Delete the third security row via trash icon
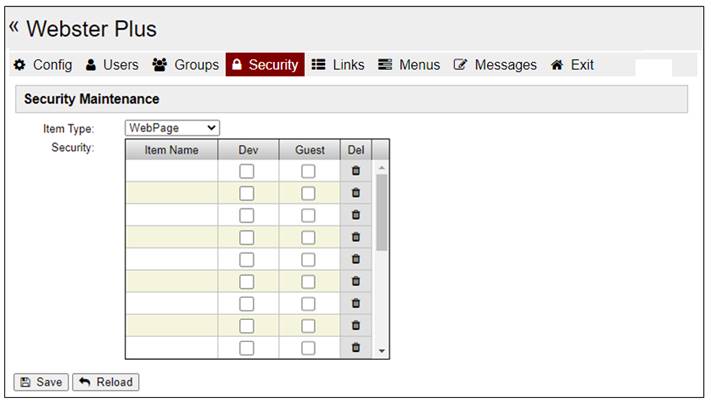 355,215
